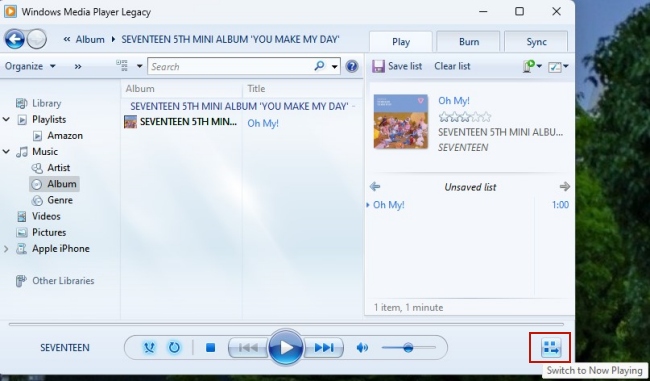This screenshot has width=650, height=381.
Task: Select the SEVENTEEN 5TH MIN... album row text
Action: (189, 122)
